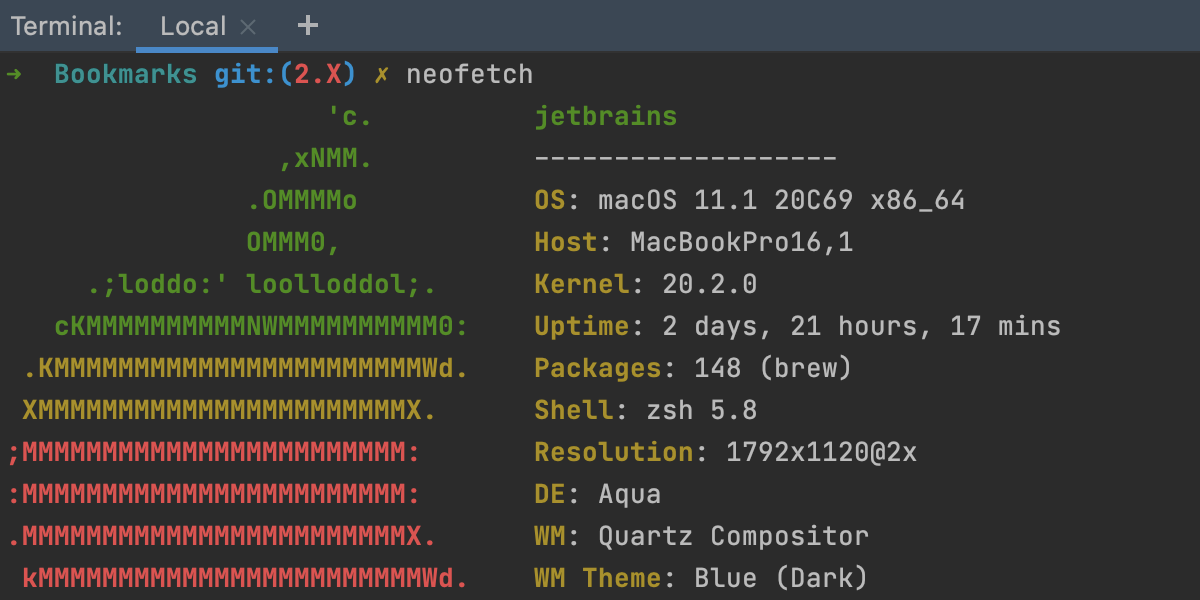Click the Host value MacBookPro16,1
The width and height of the screenshot is (1200, 600).
tap(741, 243)
